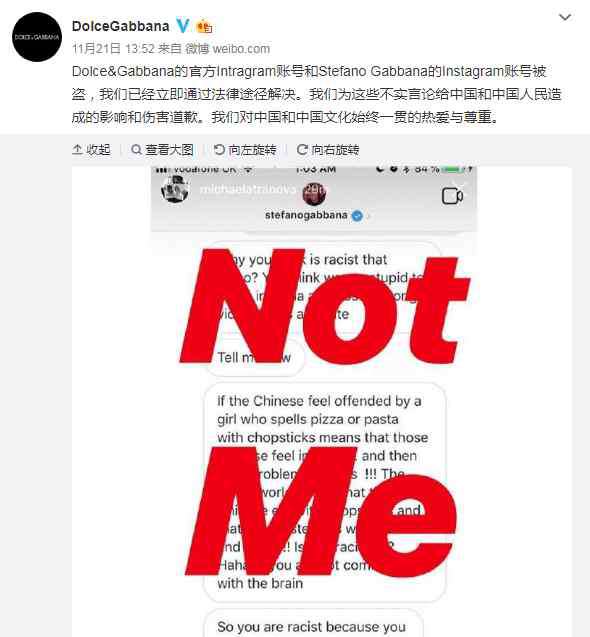590x637 pixels.
Task: Click the circular chat avatar in header
Action: click(x=314, y=193)
